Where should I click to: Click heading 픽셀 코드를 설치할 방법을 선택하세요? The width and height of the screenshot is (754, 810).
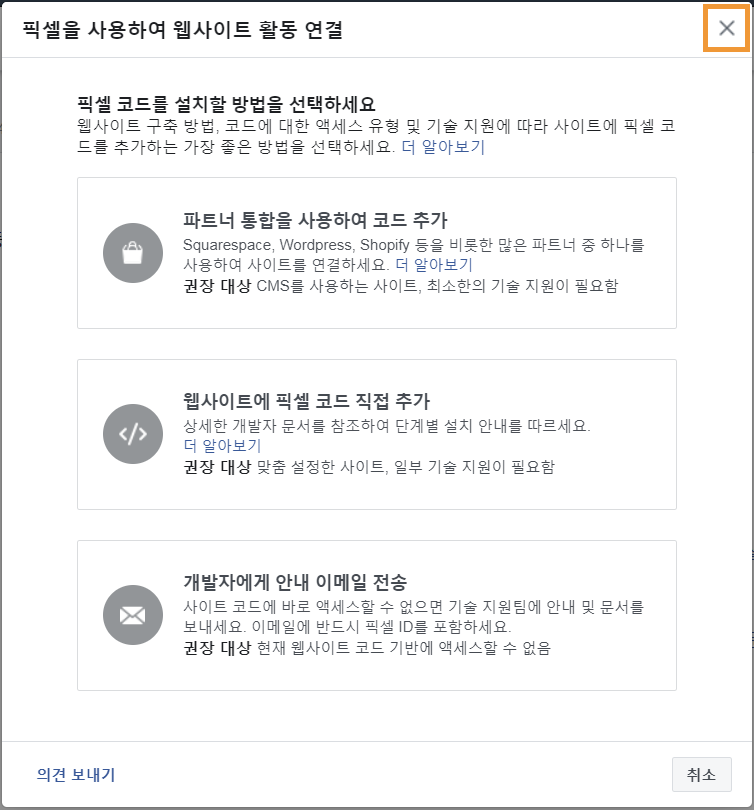click(226, 104)
